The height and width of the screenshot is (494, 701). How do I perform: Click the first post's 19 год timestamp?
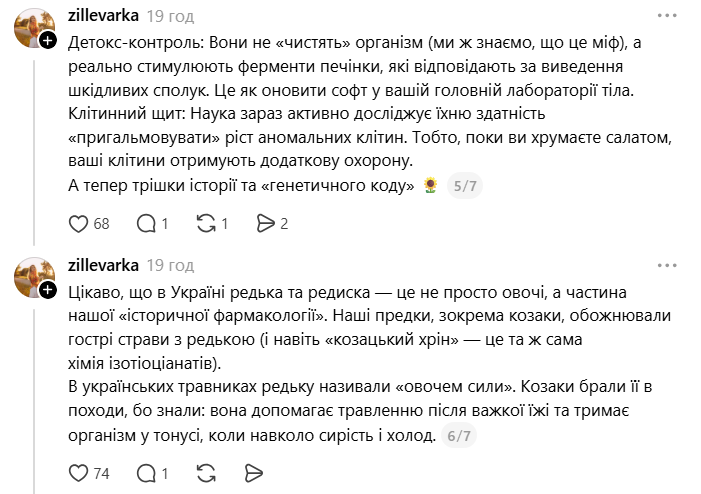tap(170, 17)
